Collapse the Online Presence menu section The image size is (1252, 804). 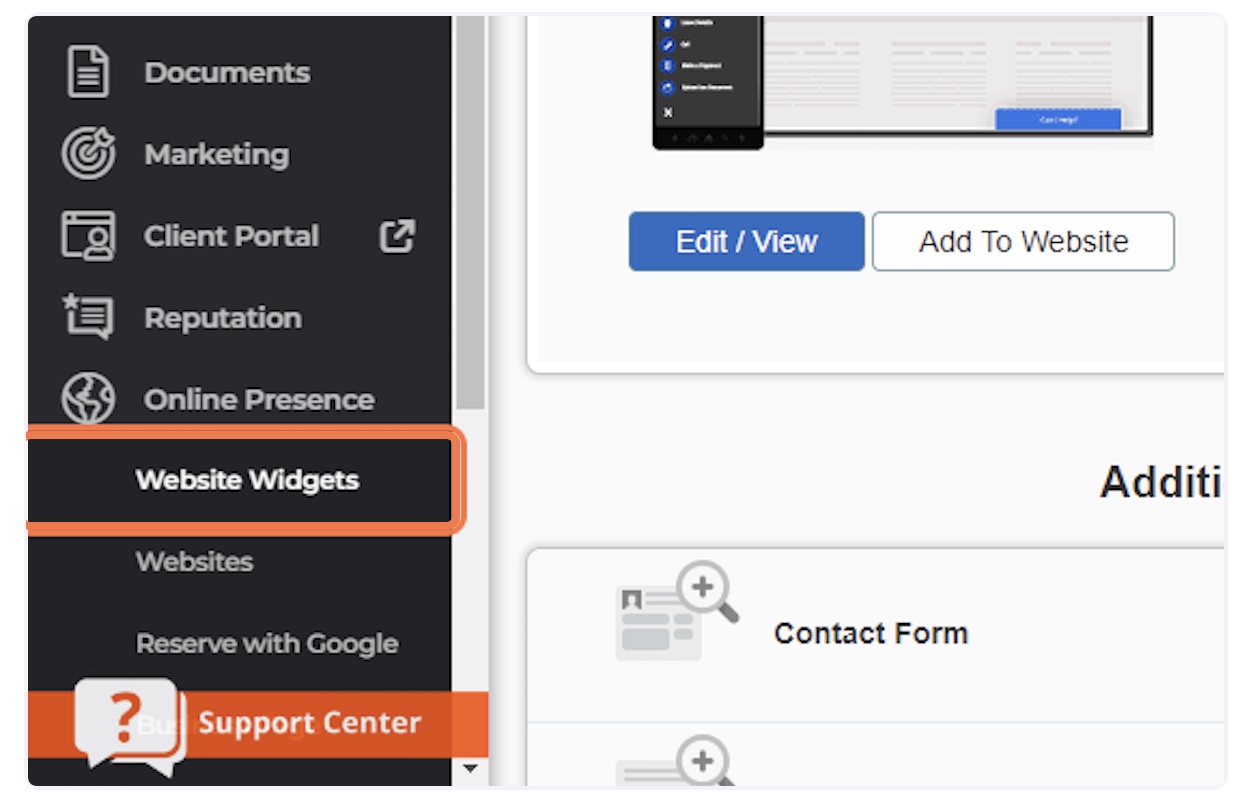click(259, 400)
